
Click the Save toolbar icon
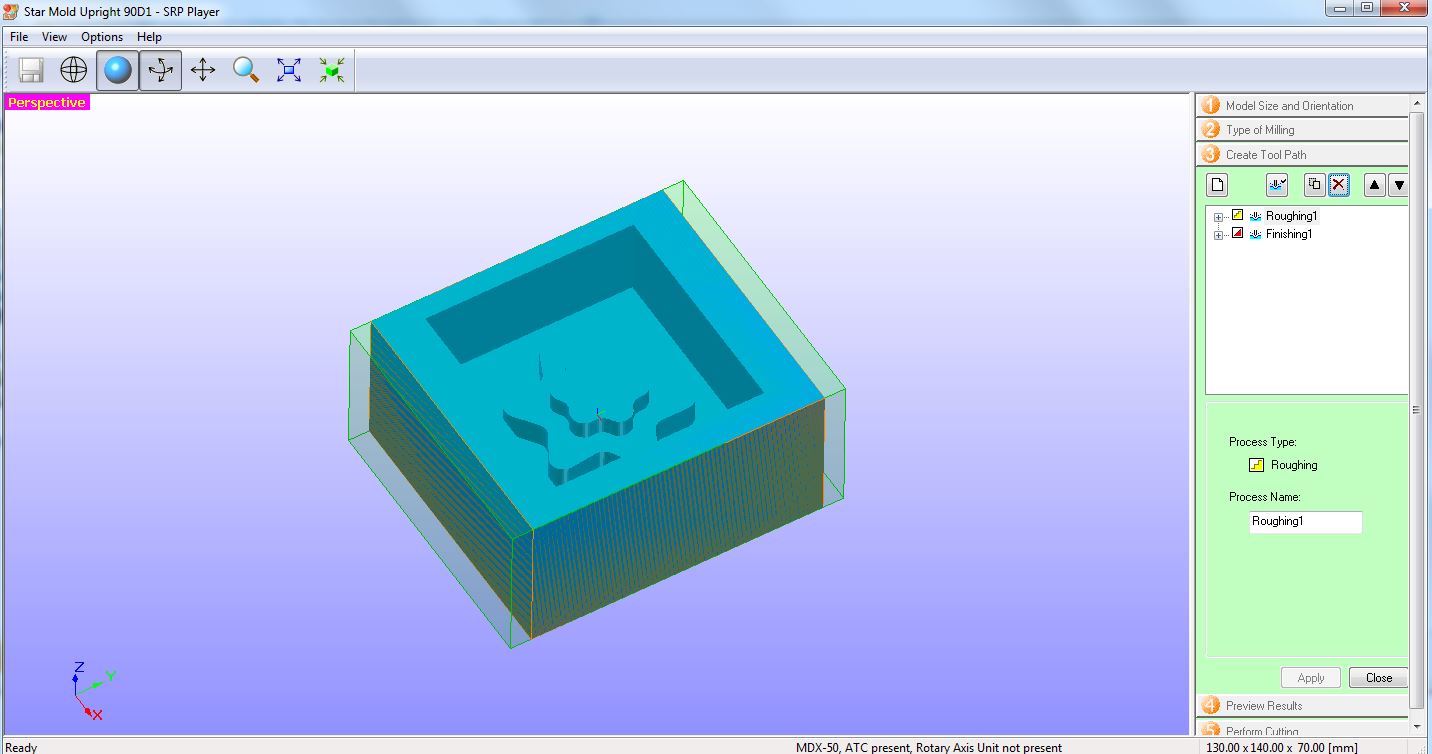coord(31,70)
